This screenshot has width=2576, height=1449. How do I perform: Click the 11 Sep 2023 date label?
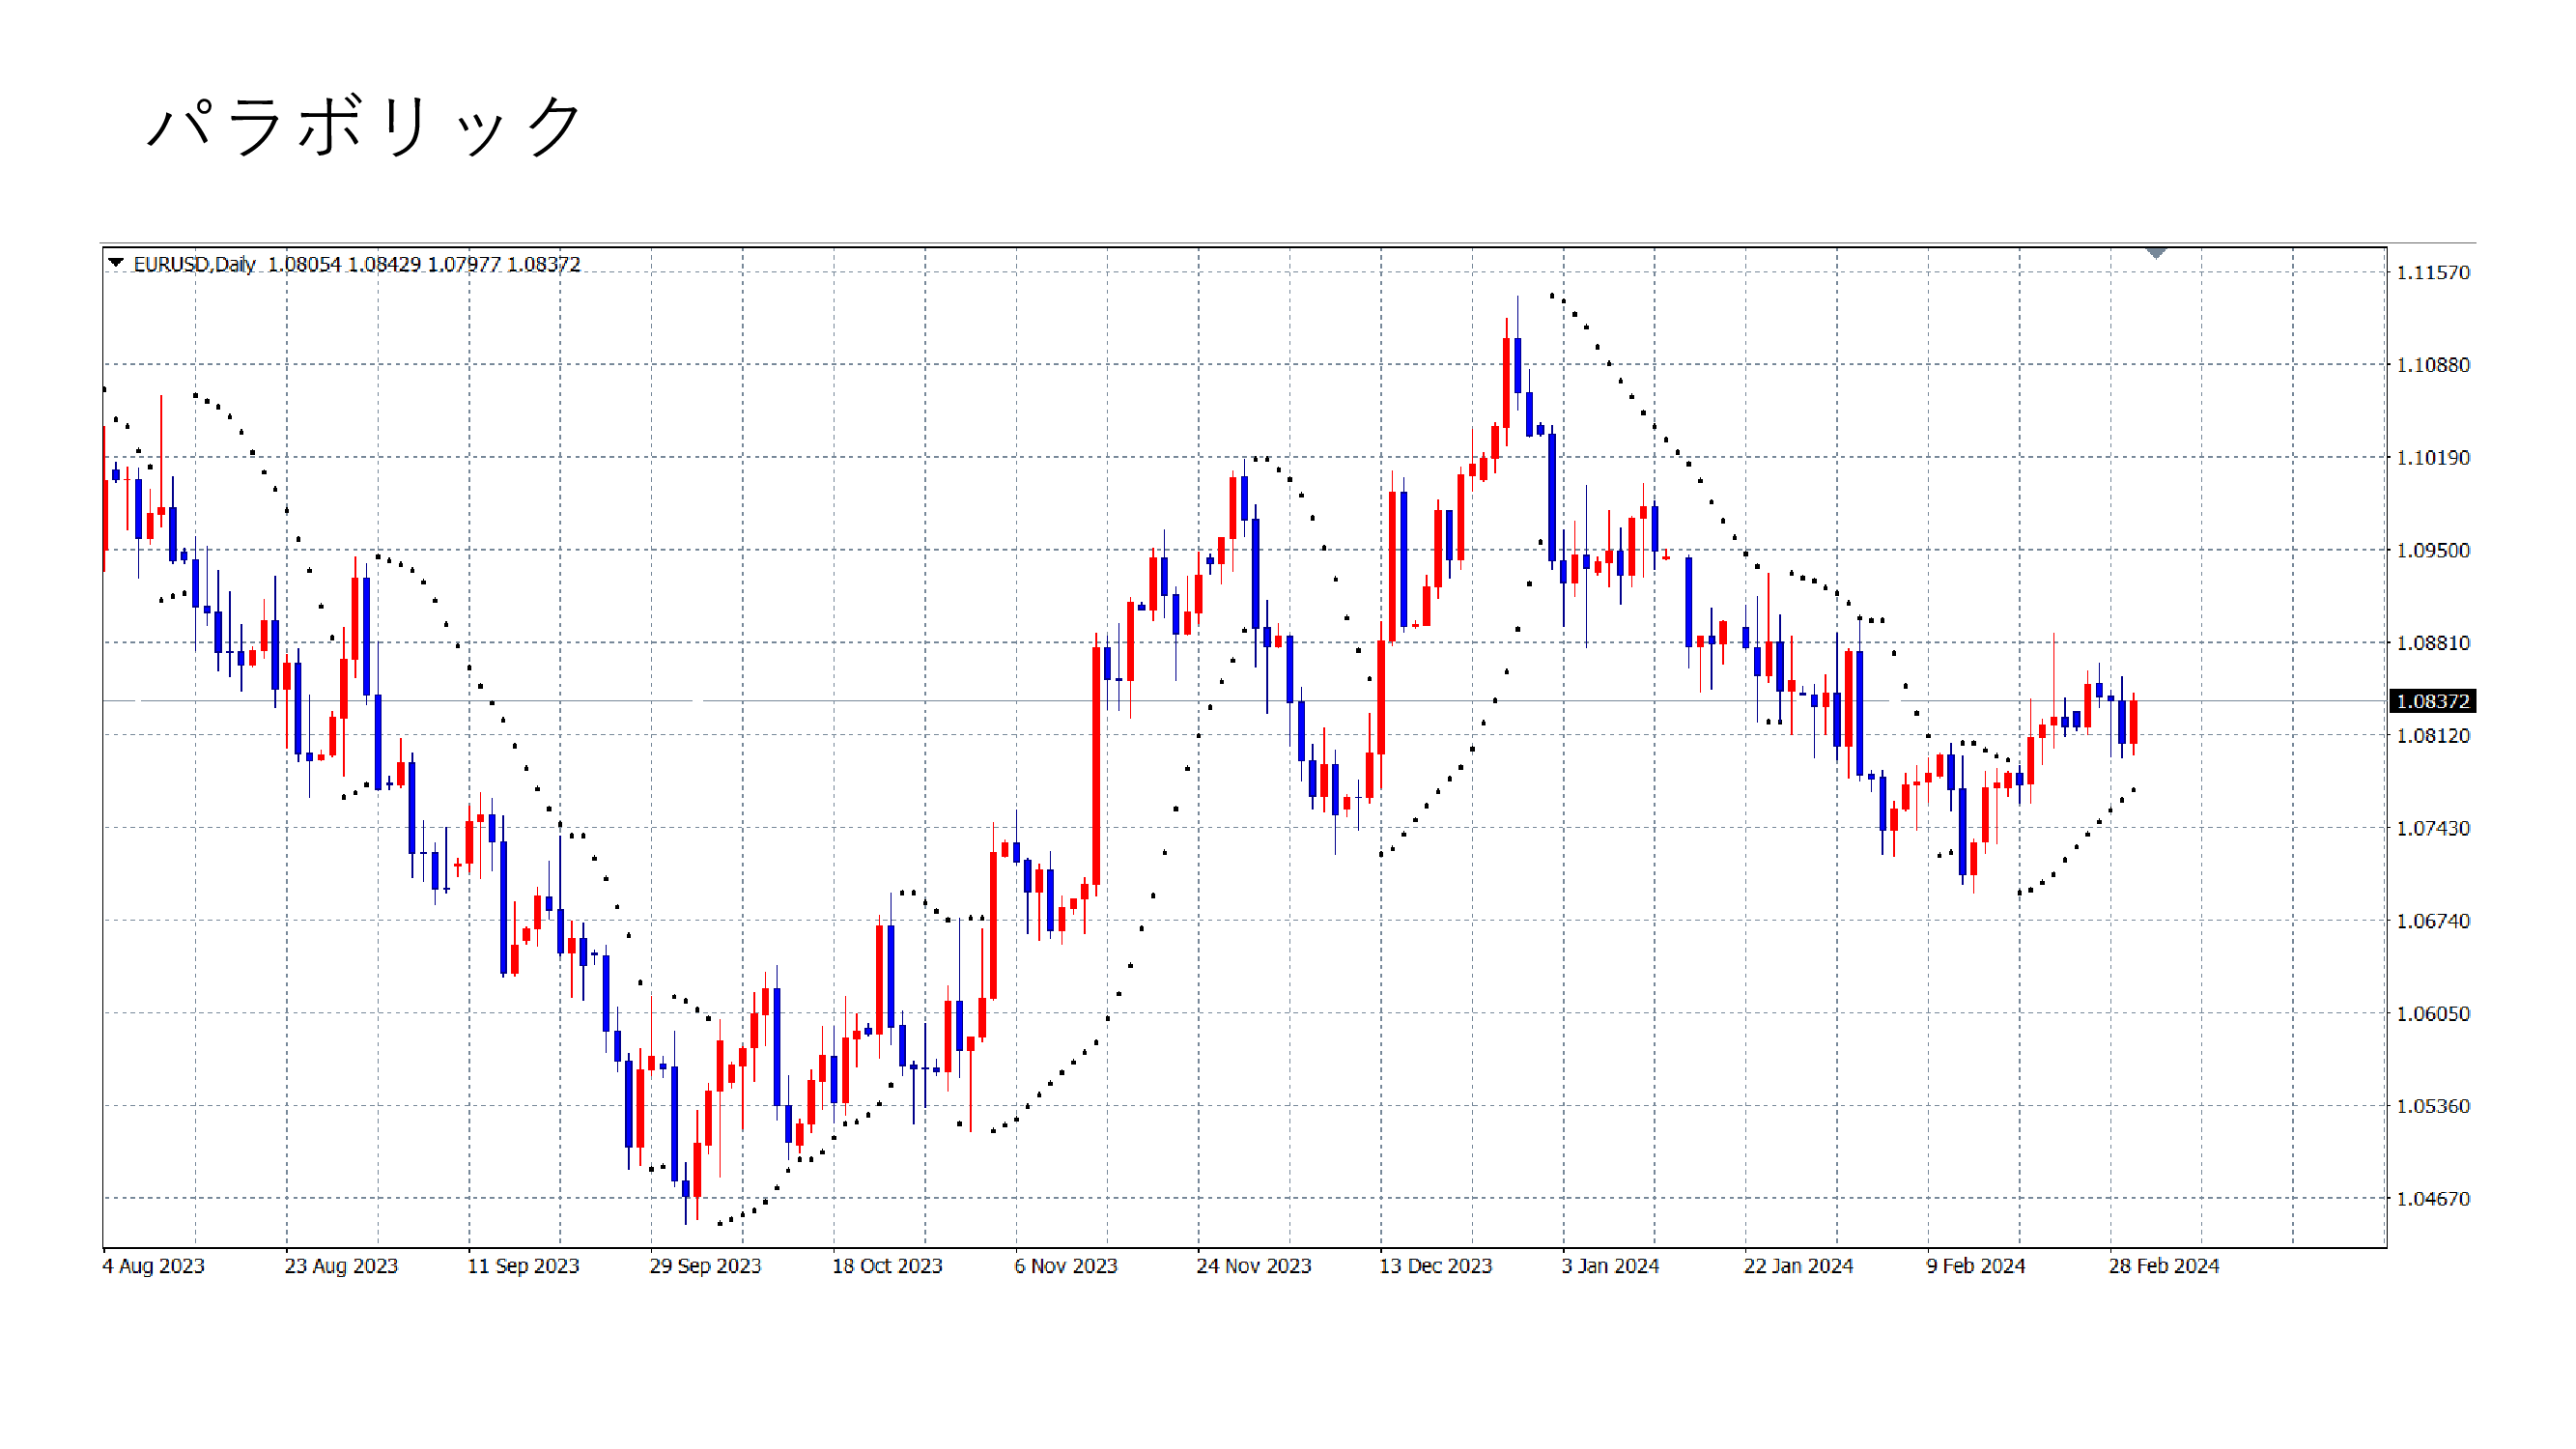click(523, 1266)
